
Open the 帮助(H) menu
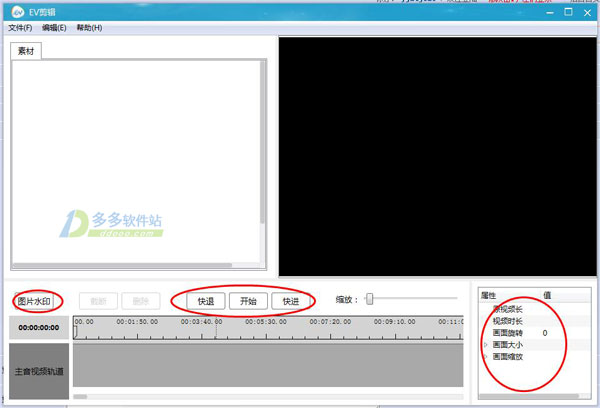click(89, 28)
